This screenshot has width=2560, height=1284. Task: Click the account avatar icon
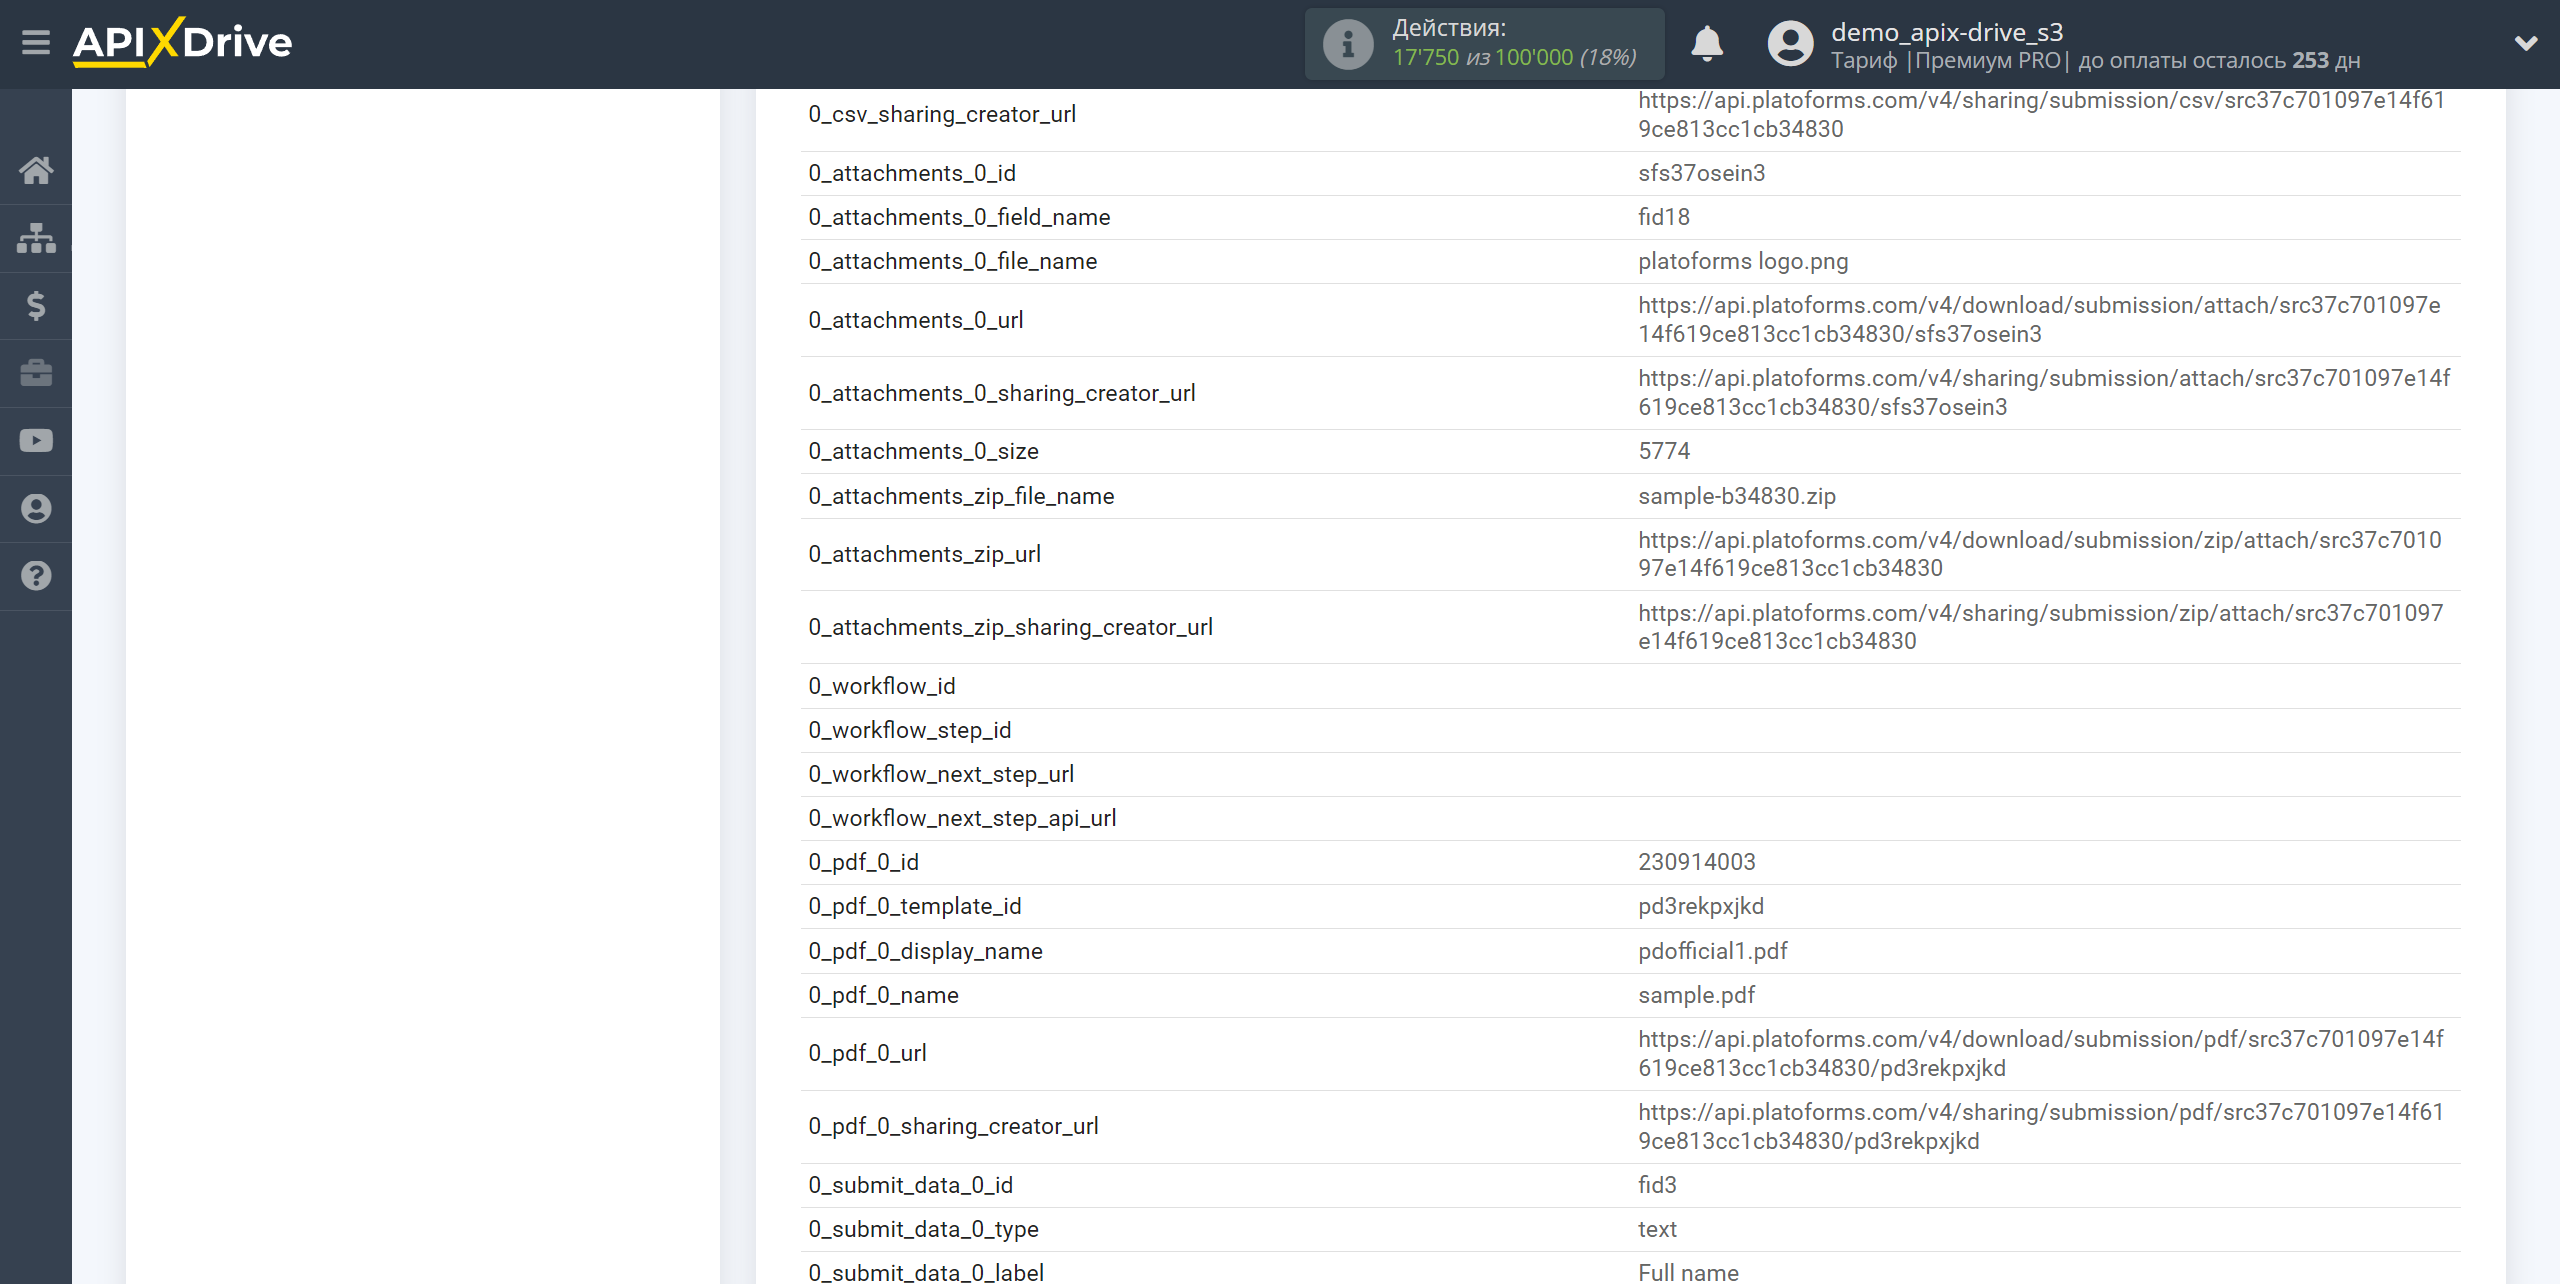point(1790,44)
